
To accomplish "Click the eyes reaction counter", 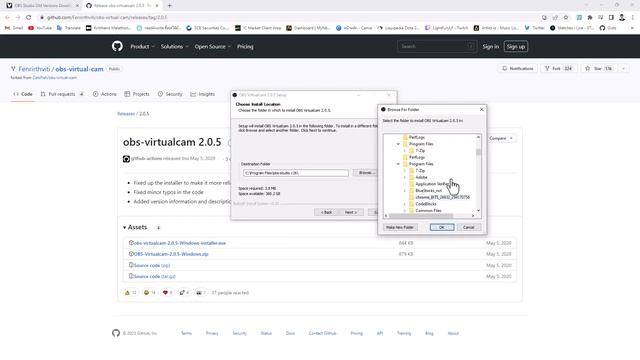I will (201, 293).
